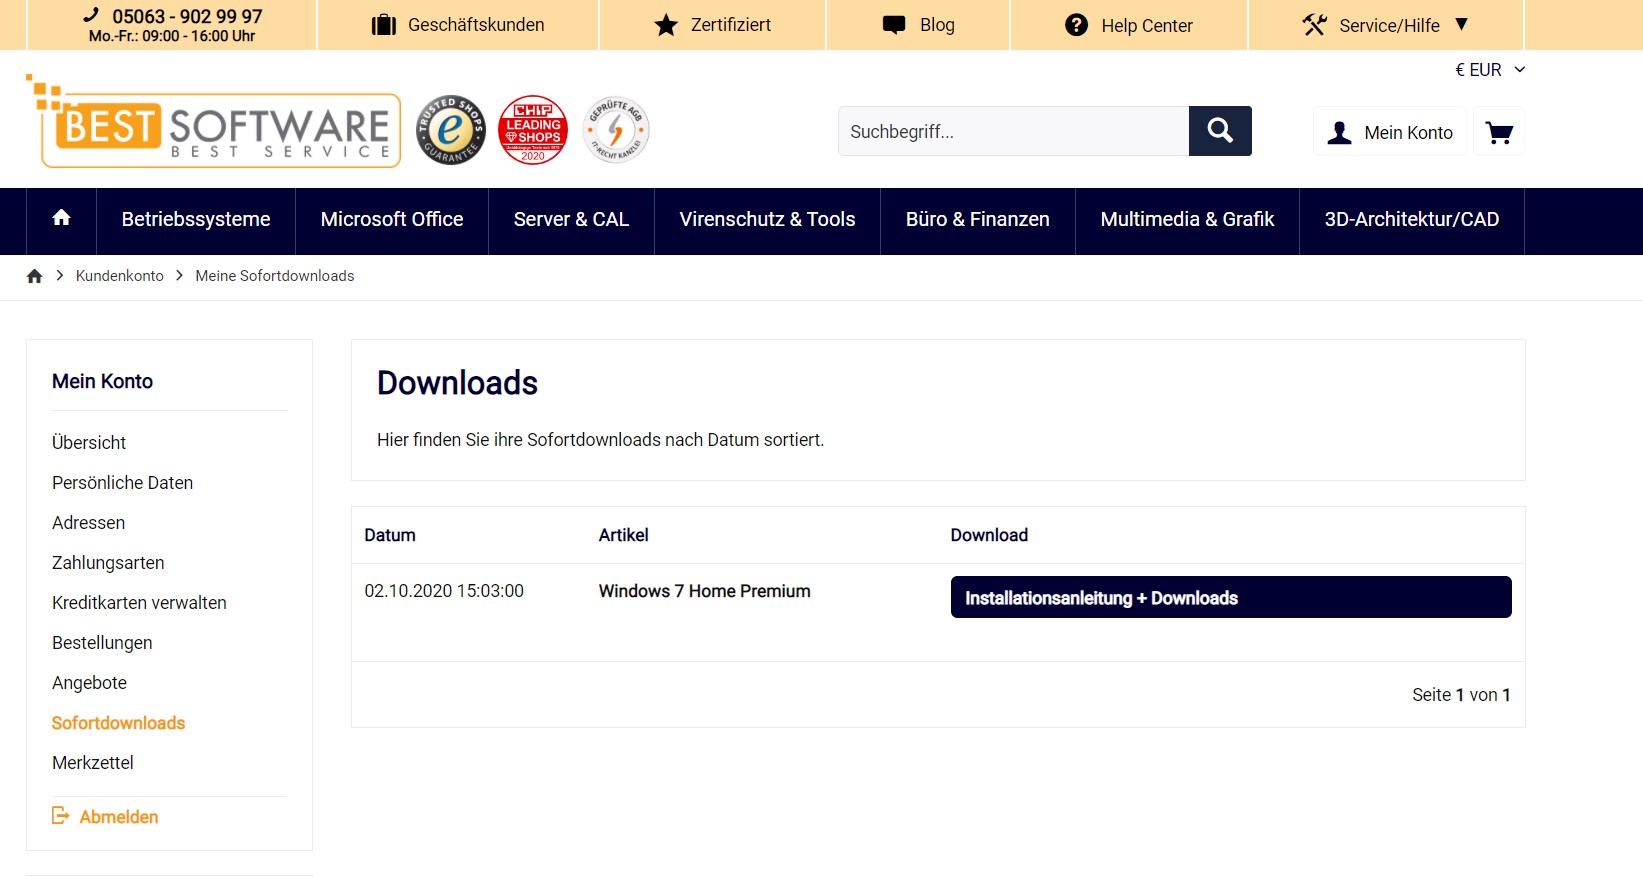Click Installationsanleitung + Downloads button
The width and height of the screenshot is (1643, 877).
pyautogui.click(x=1231, y=597)
